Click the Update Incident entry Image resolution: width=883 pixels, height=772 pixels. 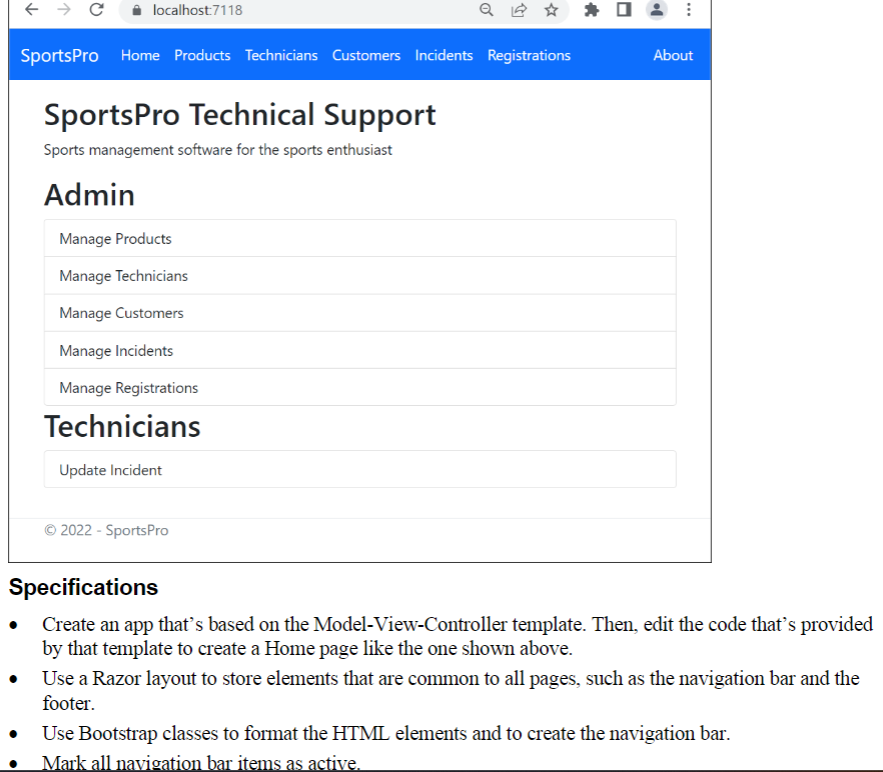click(x=113, y=469)
